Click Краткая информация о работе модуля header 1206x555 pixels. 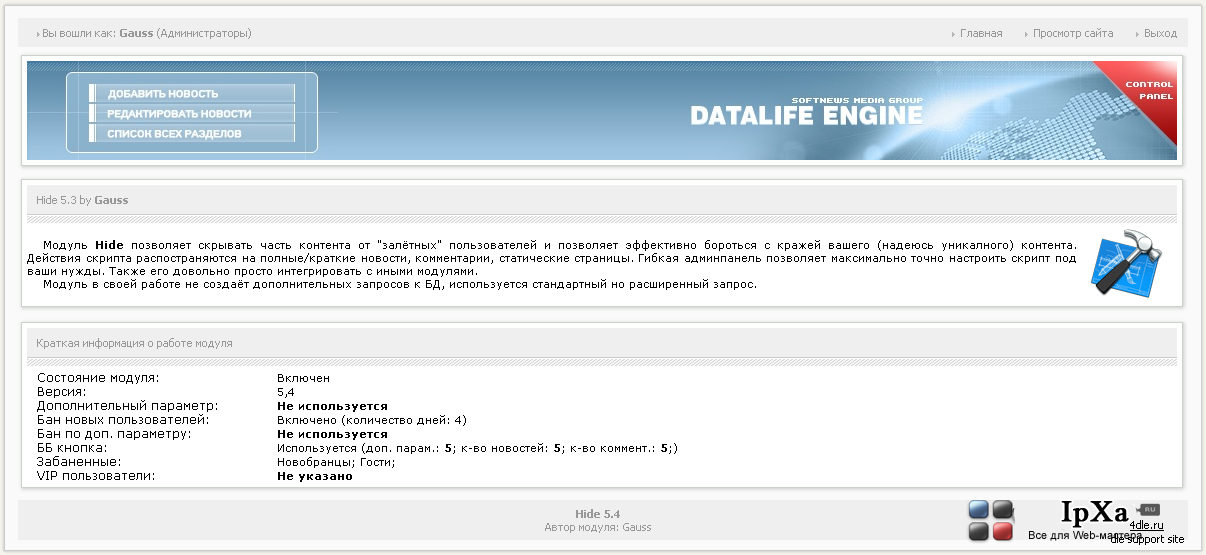(x=134, y=343)
